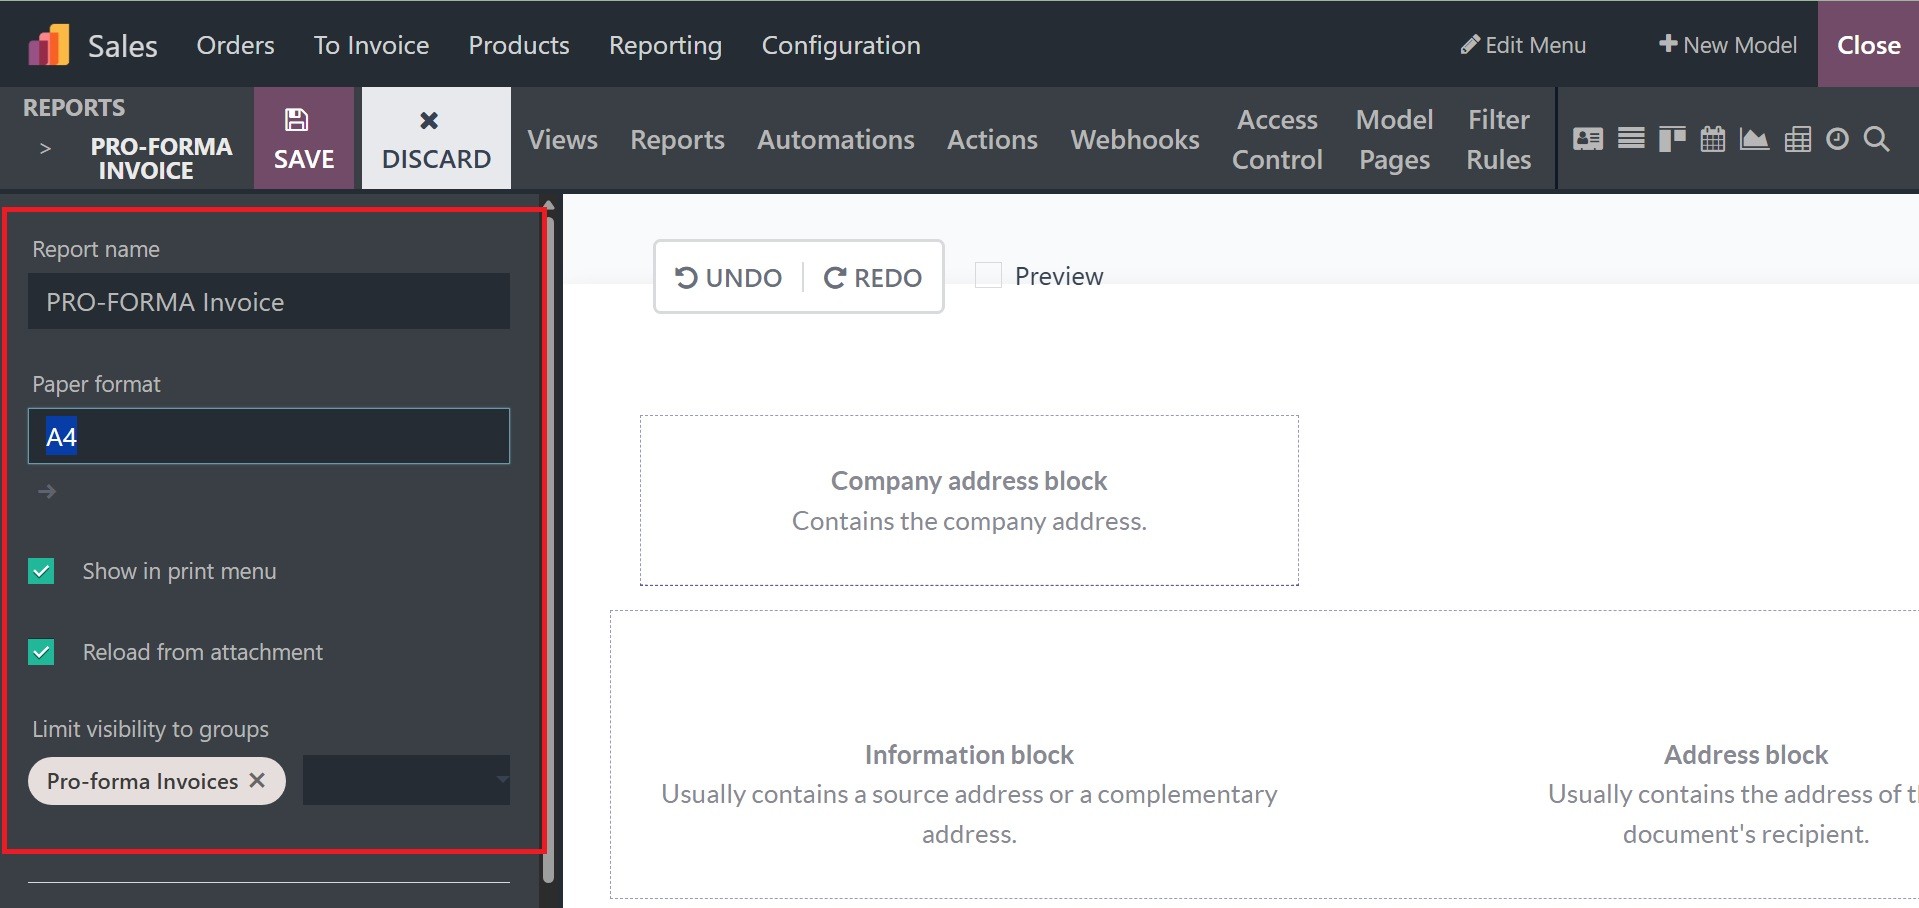Screen dimensions: 1919x908
Task: Switch to the Automations tab
Action: click(x=835, y=140)
